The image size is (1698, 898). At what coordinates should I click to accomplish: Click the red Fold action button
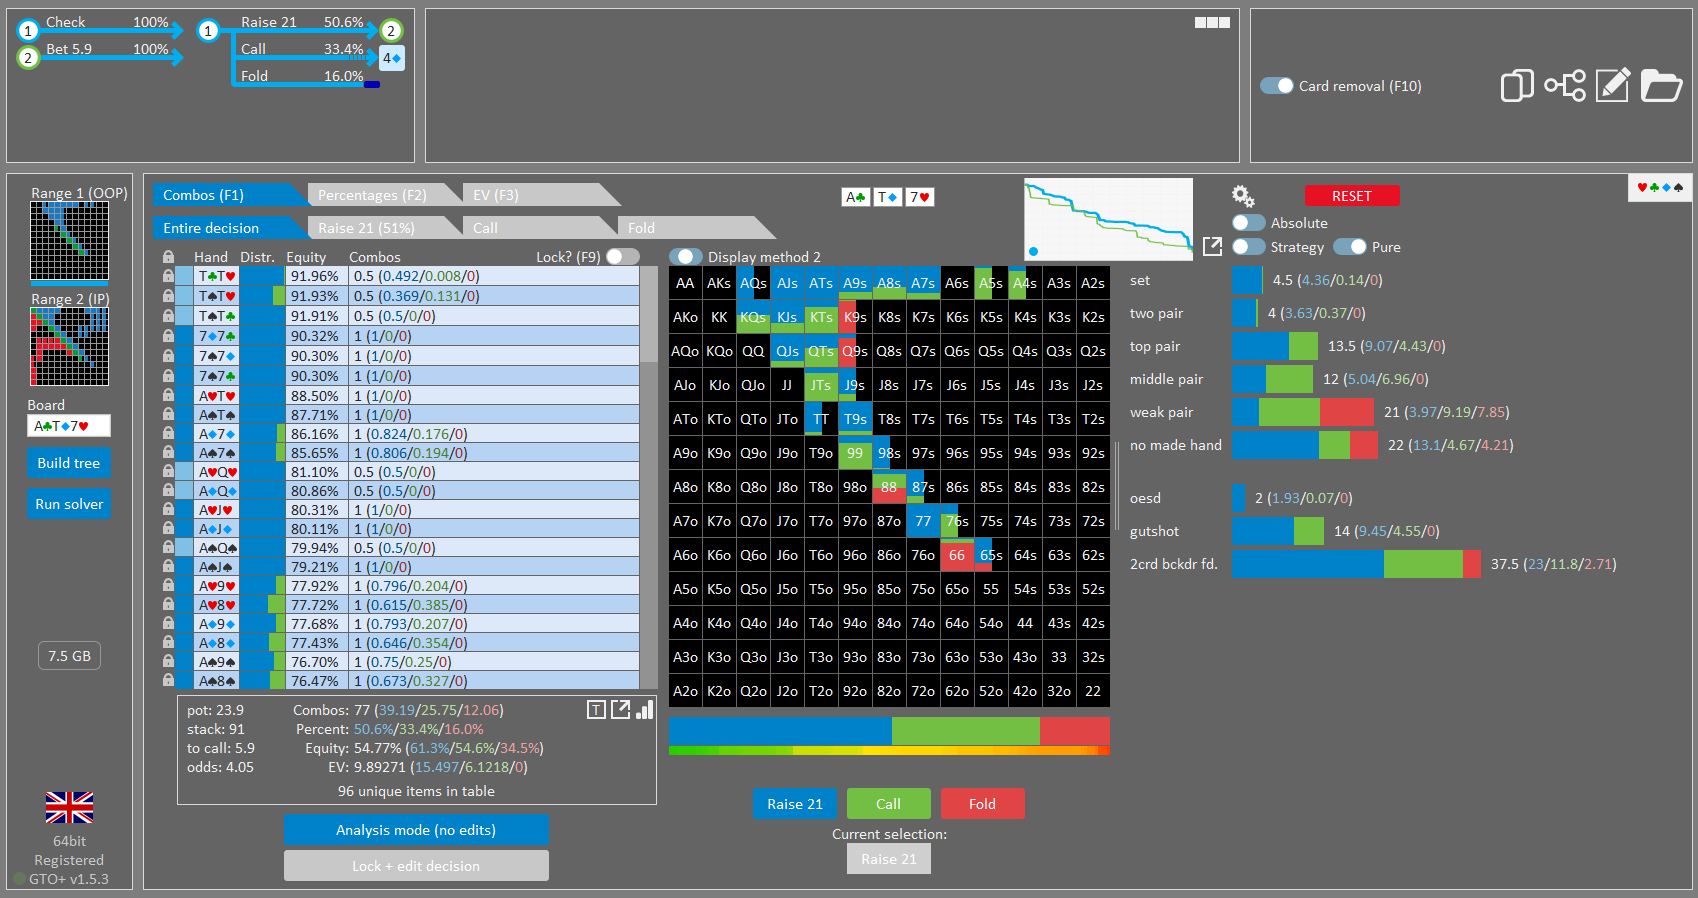(x=983, y=804)
